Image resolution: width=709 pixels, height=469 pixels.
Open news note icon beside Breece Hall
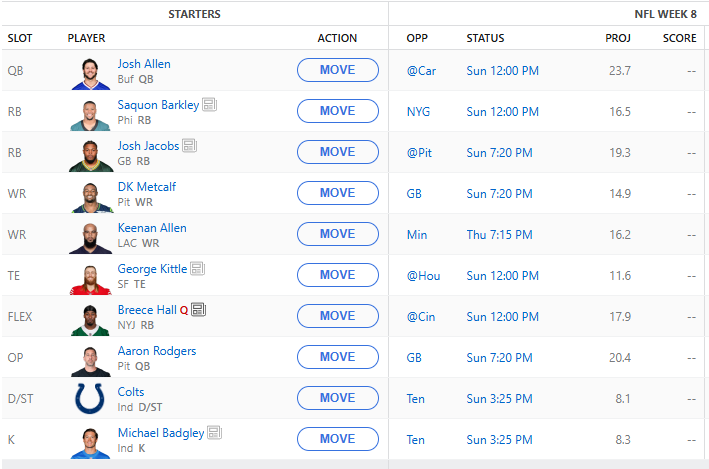pos(198,310)
